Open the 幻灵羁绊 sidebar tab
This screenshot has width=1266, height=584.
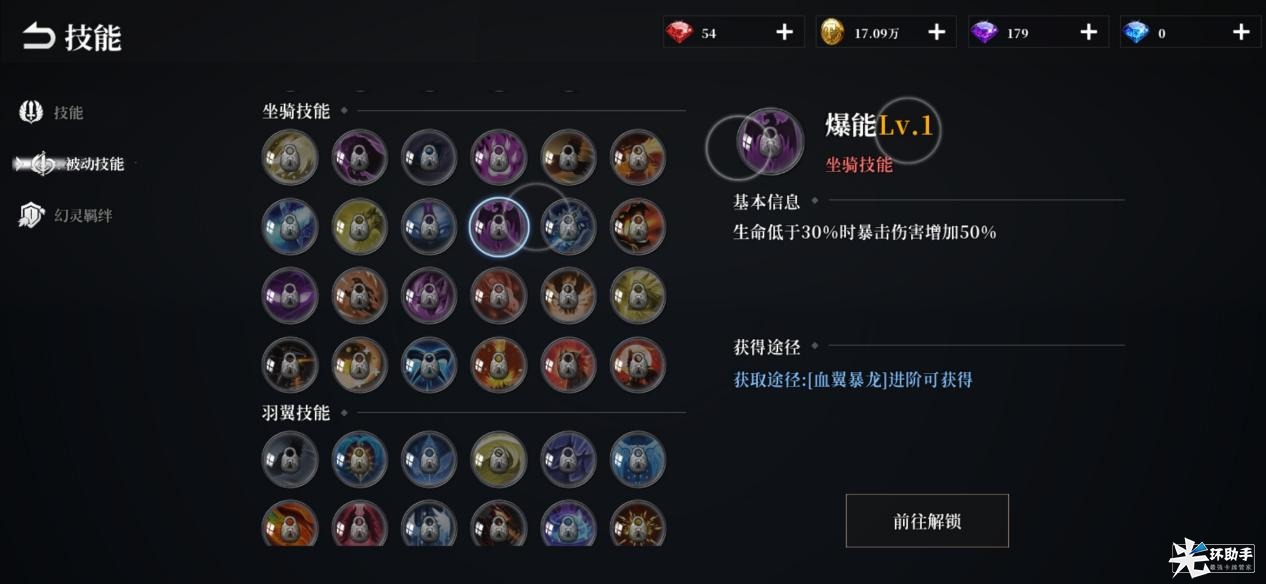[66, 215]
